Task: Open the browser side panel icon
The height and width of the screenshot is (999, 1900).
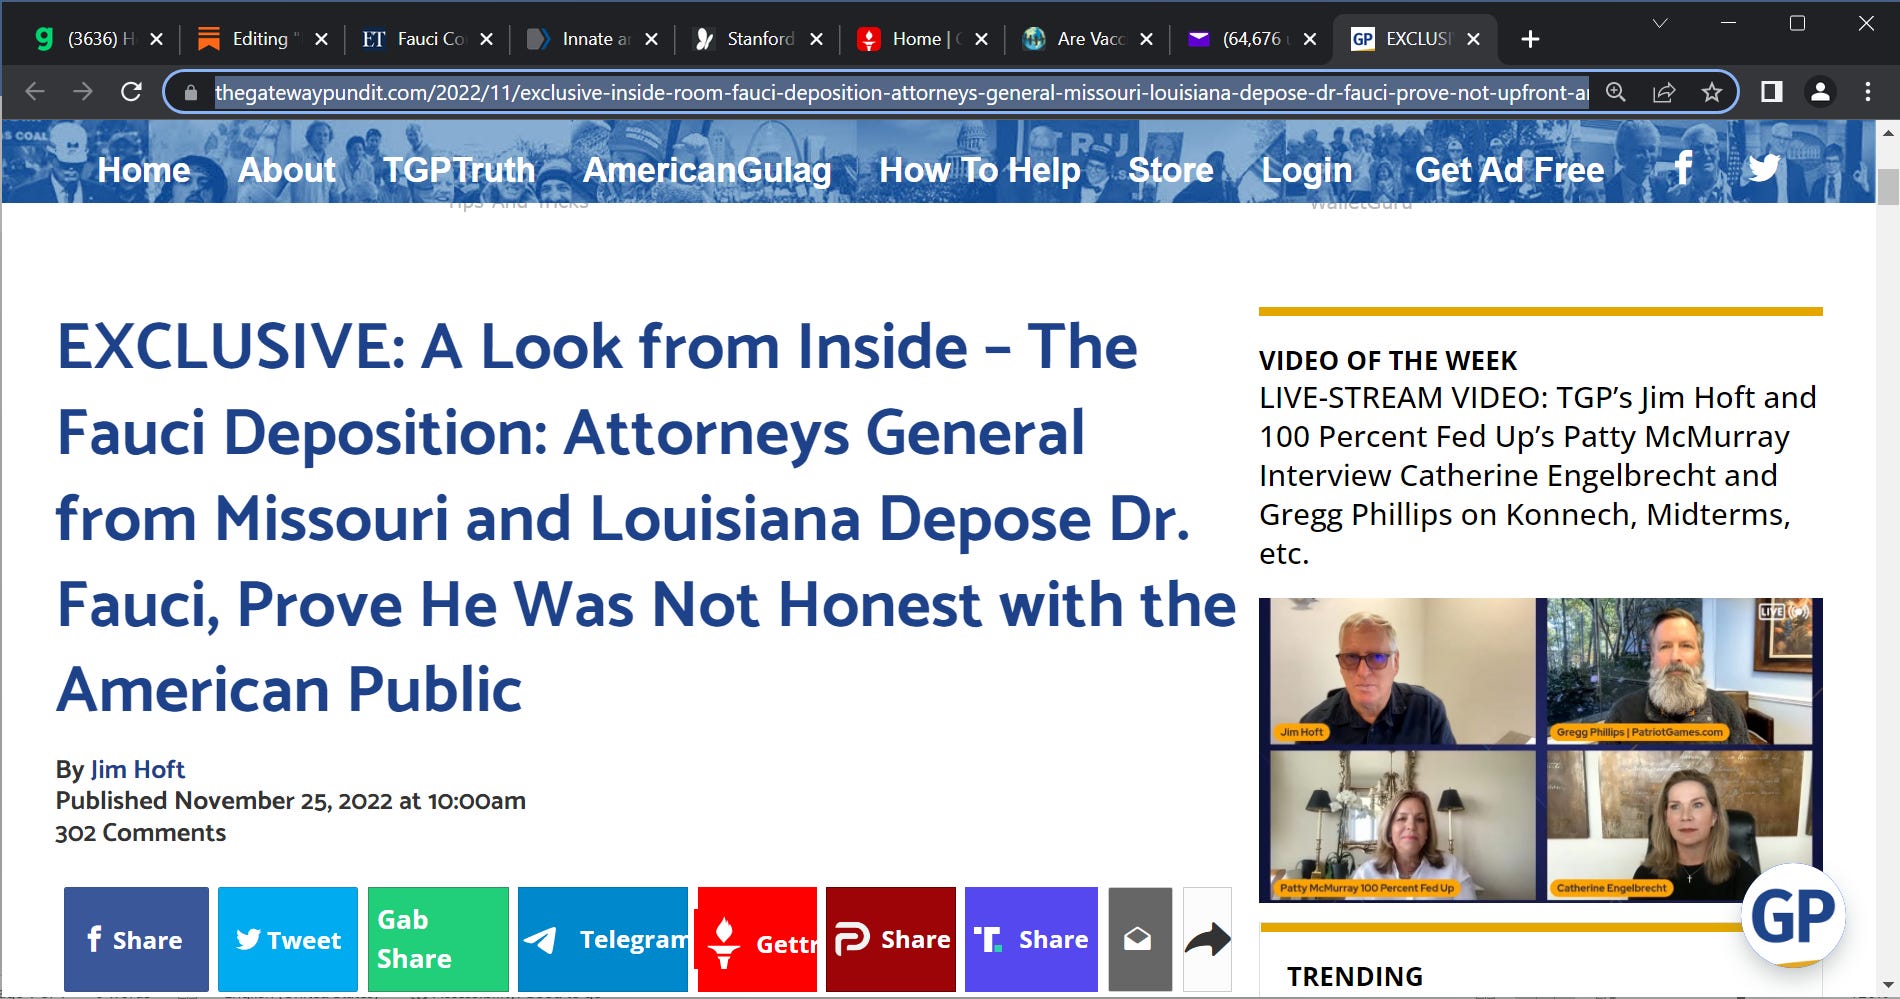Action: coord(1772,92)
